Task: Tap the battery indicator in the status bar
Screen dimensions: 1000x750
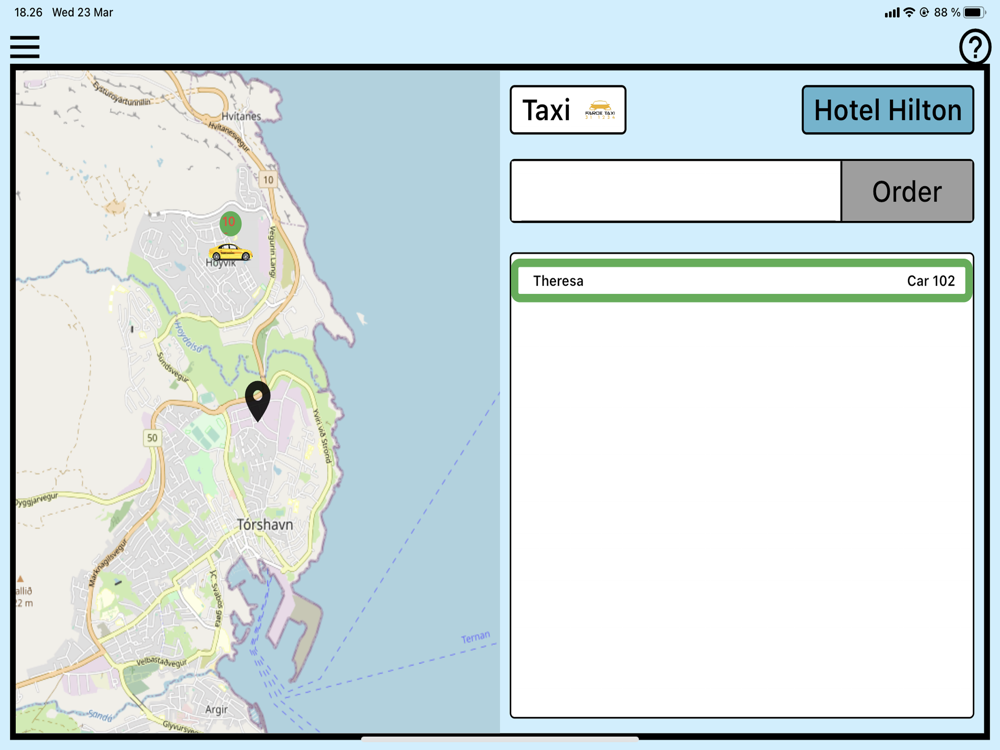Action: (974, 12)
